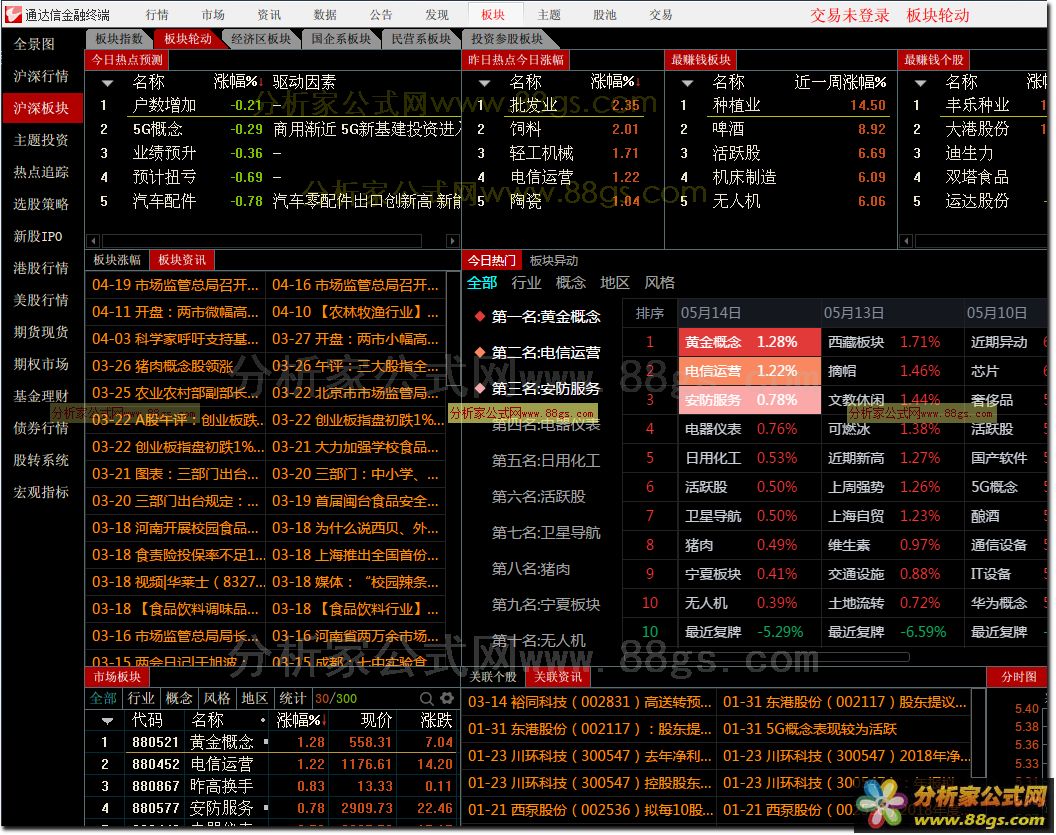The height and width of the screenshot is (835, 1056).
Task: Filter 今日热门 by 概念
Action: tap(570, 283)
